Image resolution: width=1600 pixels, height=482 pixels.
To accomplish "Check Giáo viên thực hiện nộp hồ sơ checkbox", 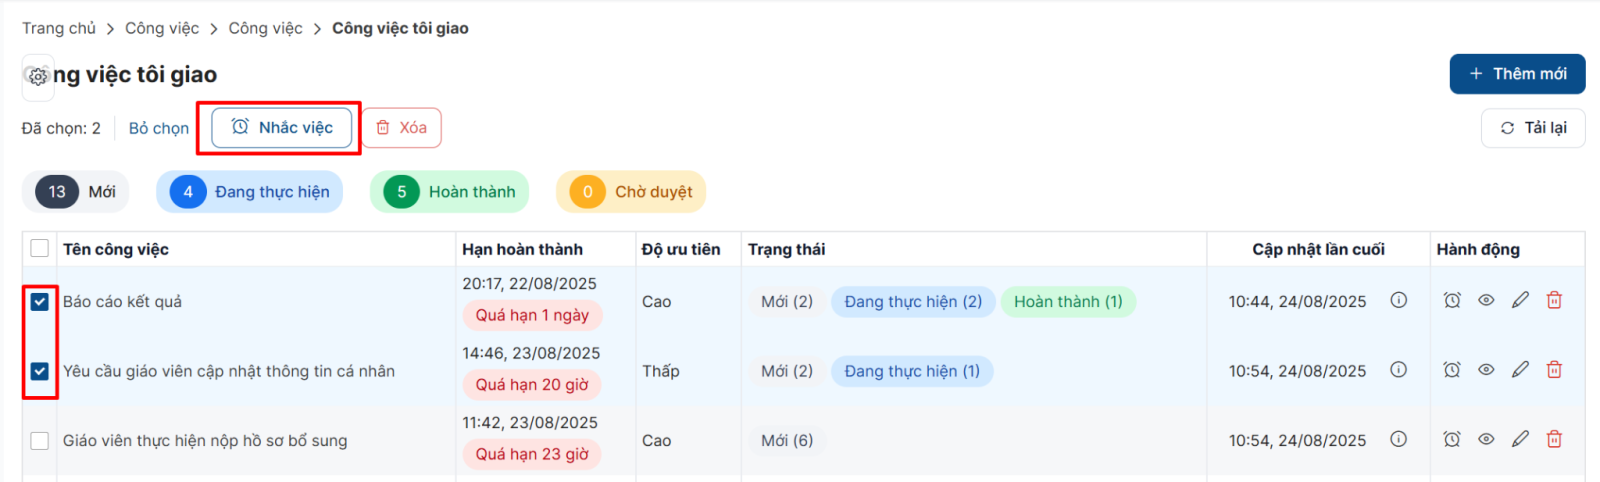I will pyautogui.click(x=40, y=441).
